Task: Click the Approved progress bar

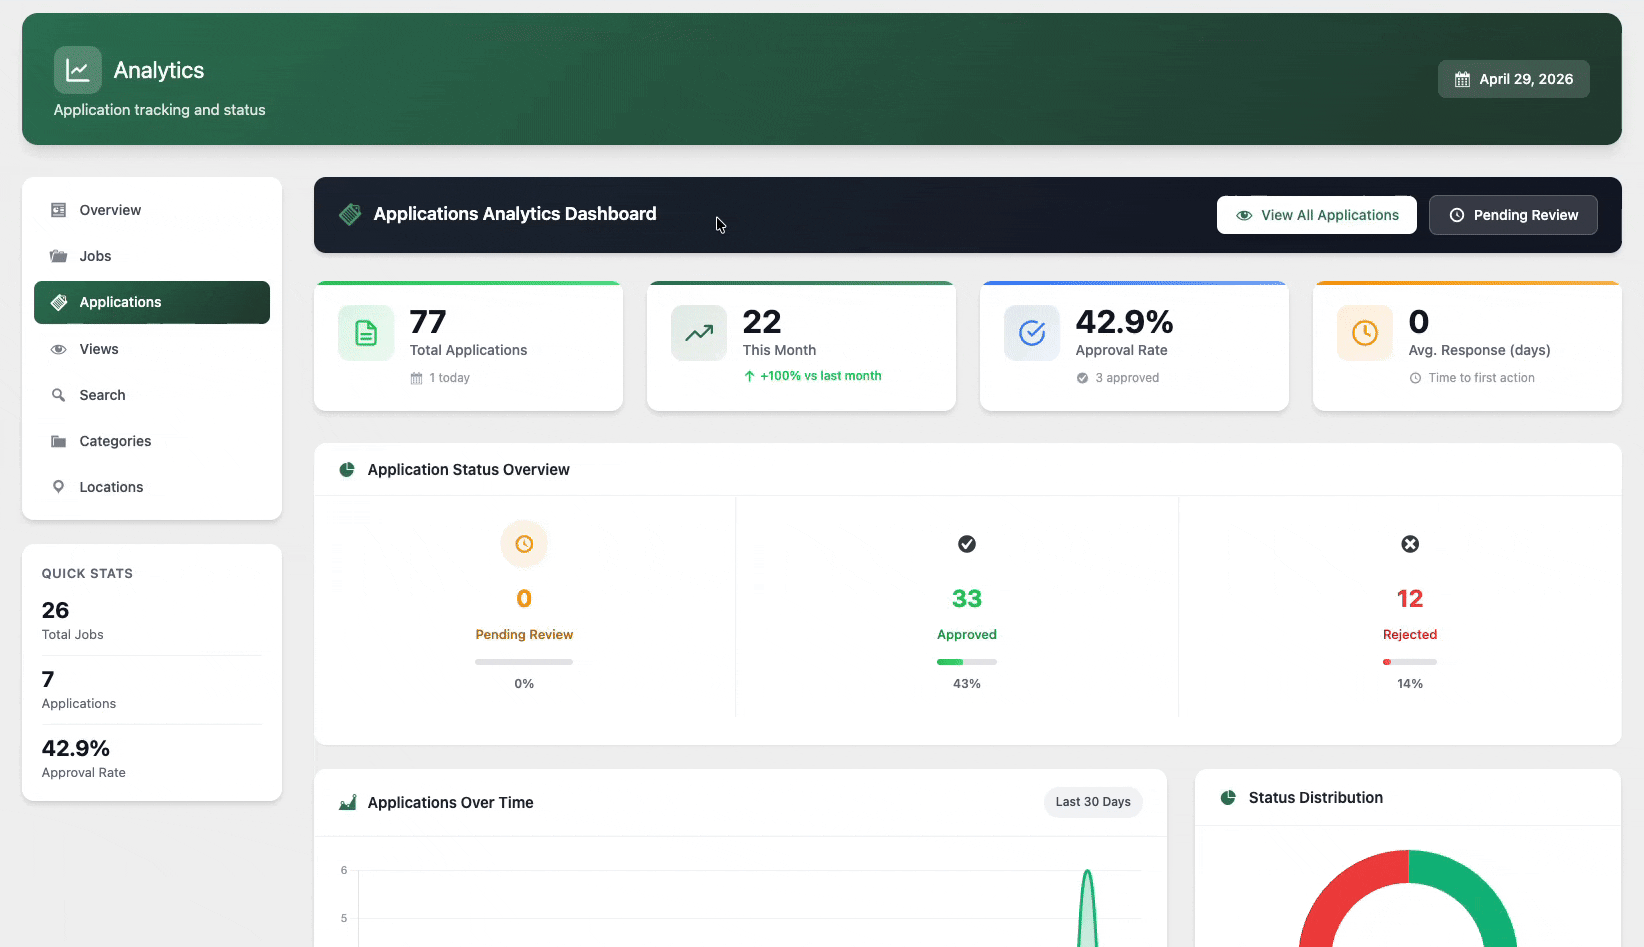Action: click(x=966, y=662)
